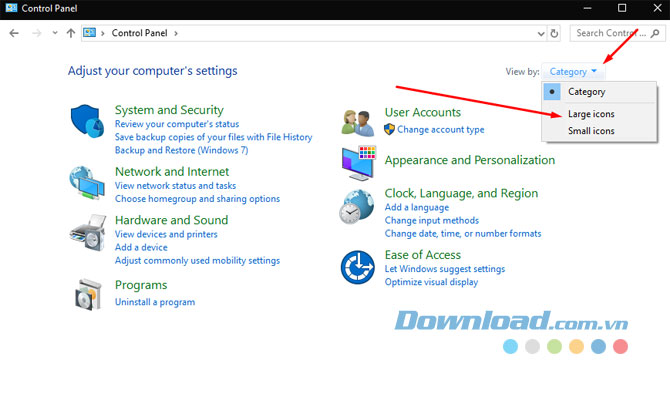Screen dimensions: 670x400
Task: Click the Control Panel title bar icon
Action: tap(12, 8)
